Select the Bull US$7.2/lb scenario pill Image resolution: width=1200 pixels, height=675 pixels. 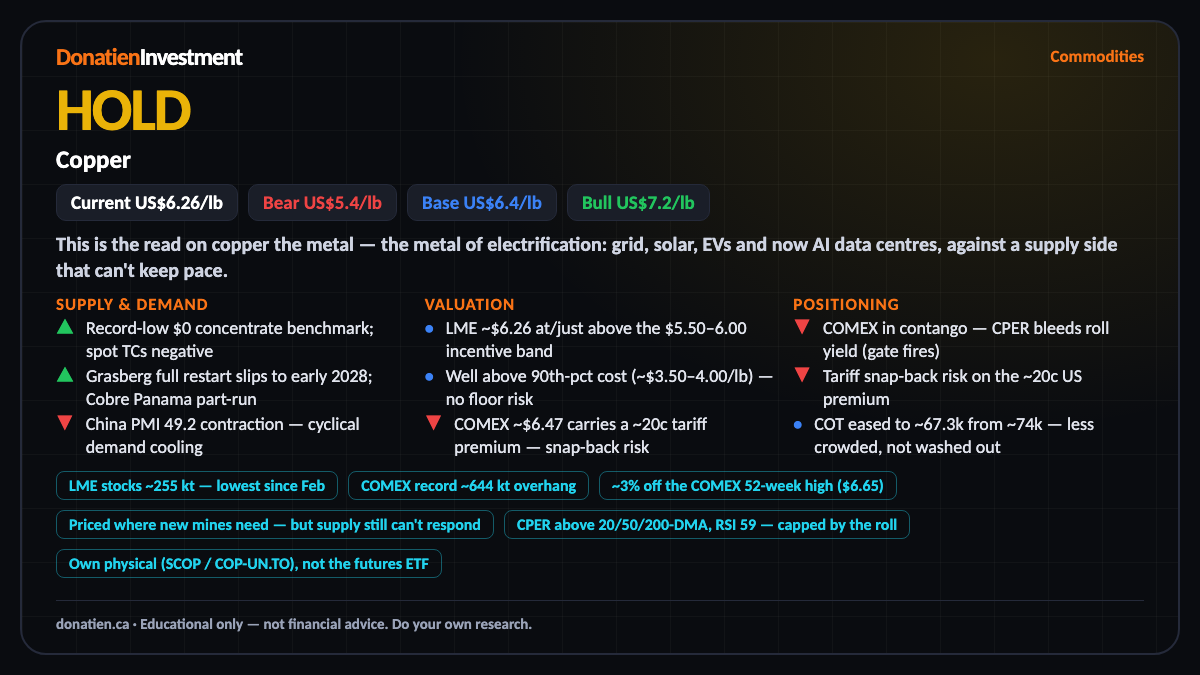[x=638, y=203]
